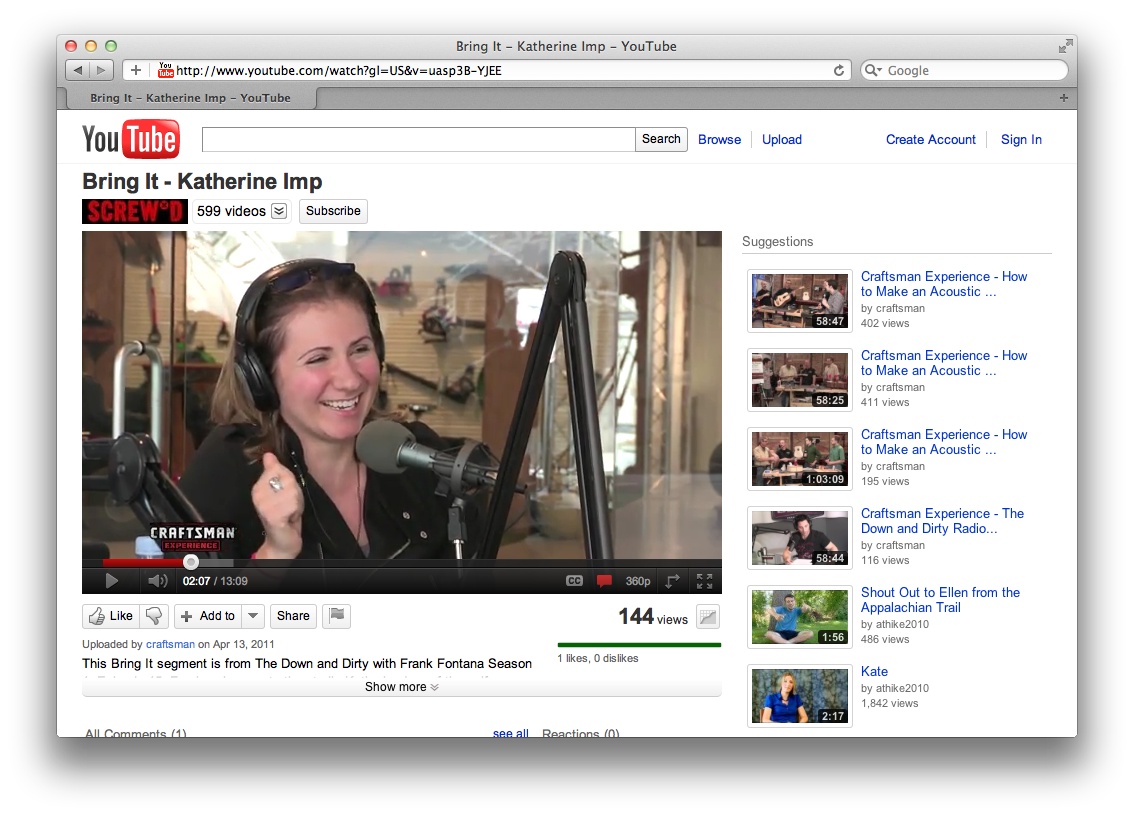Screen dimensions: 1134x816
Task: Click the SCREW'D channel banner
Action: click(x=135, y=211)
